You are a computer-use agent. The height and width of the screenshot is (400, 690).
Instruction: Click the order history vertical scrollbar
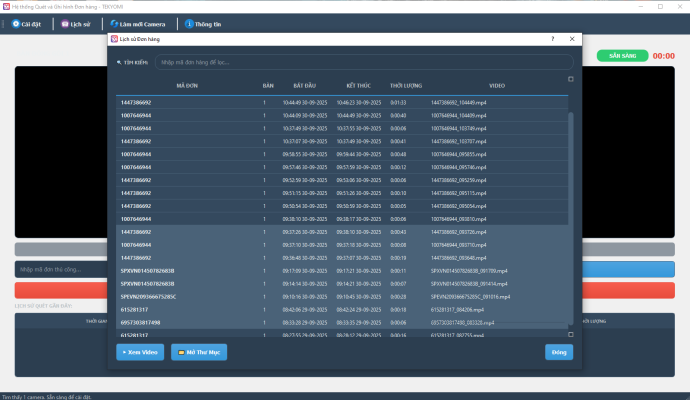571,200
